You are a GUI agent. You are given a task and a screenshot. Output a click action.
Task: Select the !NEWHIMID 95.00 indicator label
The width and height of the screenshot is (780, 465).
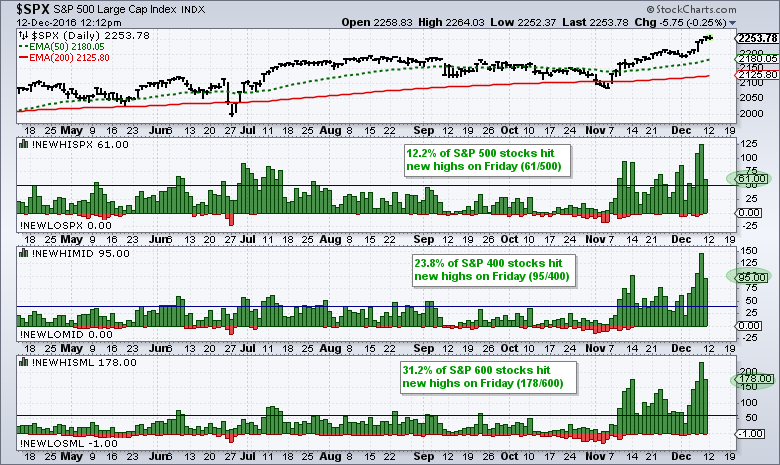80,253
